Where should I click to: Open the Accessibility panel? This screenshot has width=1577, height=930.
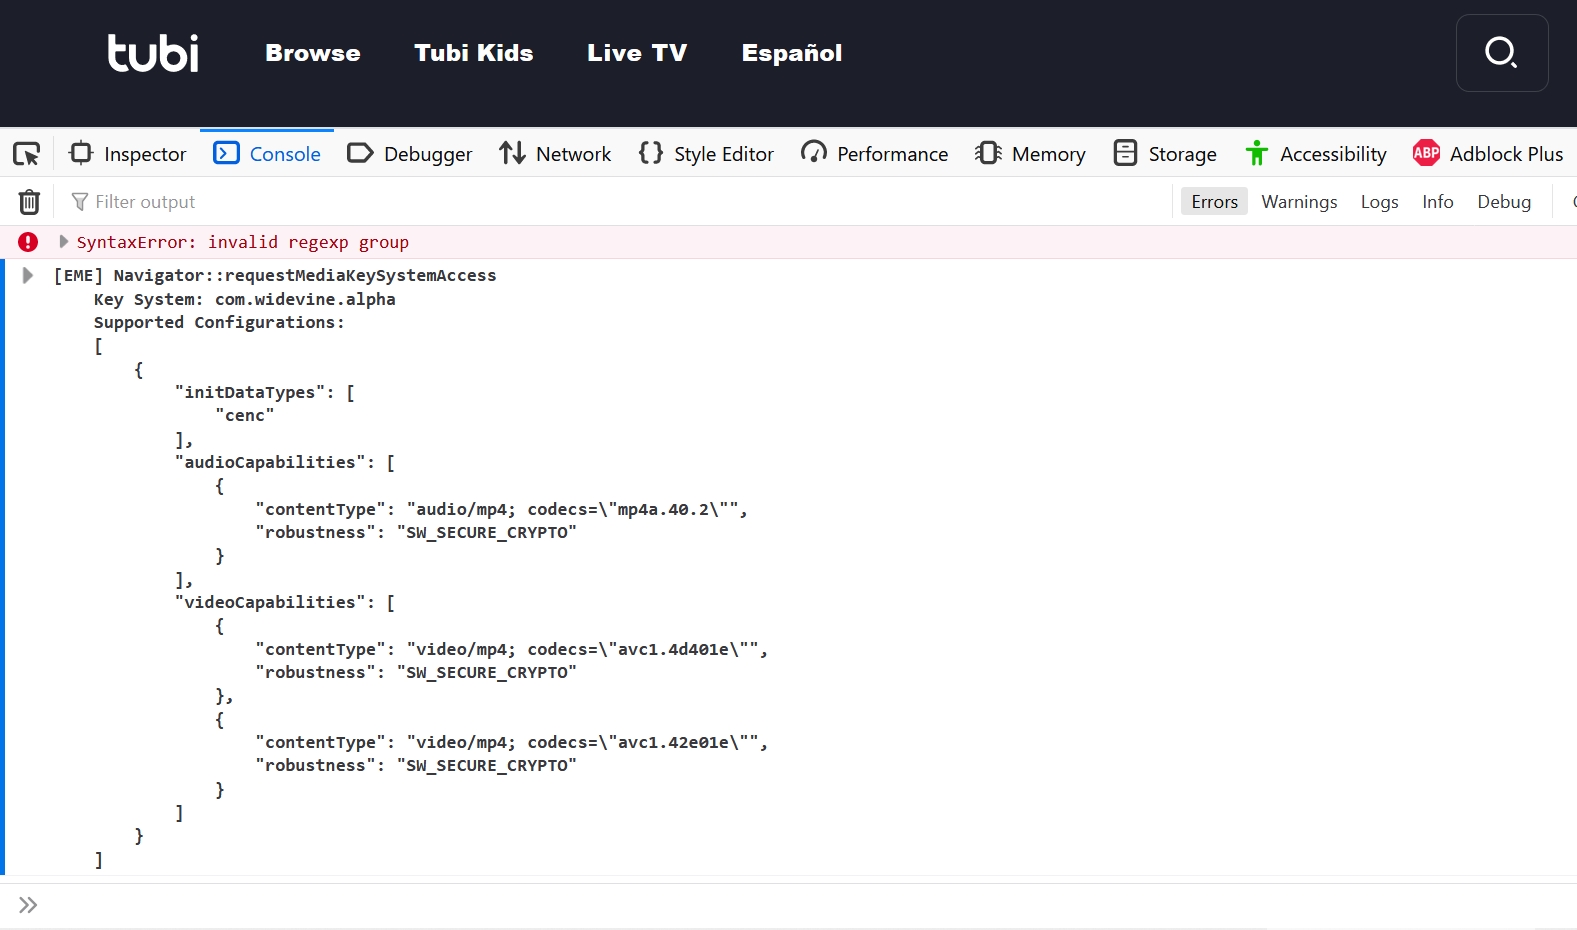click(1315, 154)
